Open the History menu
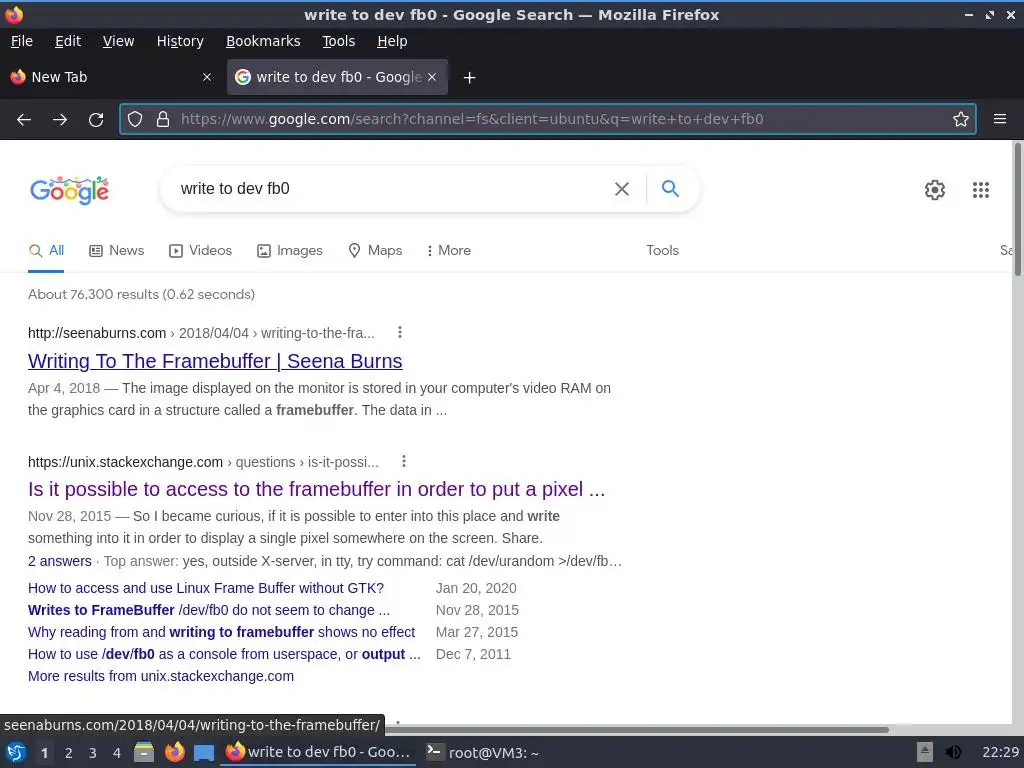The height and width of the screenshot is (768, 1024). pyautogui.click(x=180, y=41)
